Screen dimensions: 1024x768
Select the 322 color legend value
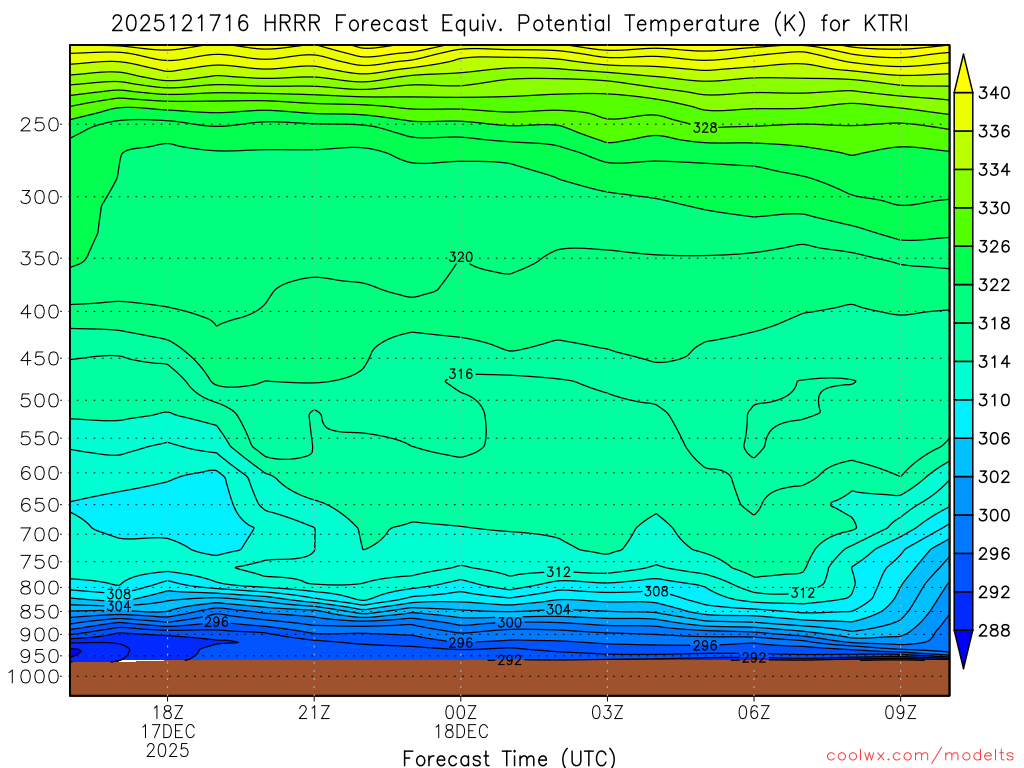click(994, 285)
